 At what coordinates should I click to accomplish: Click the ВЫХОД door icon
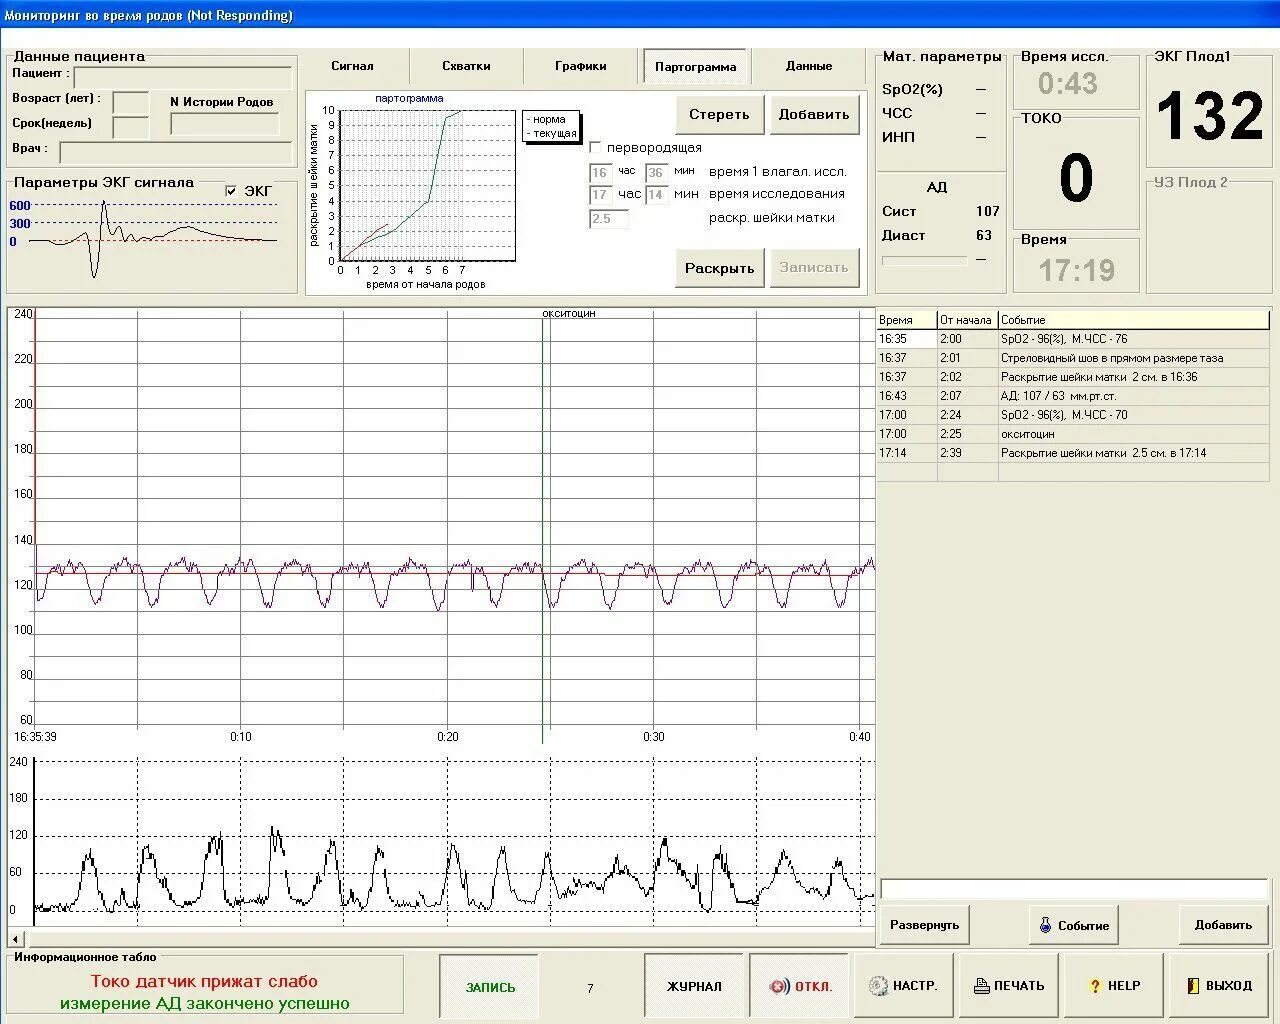[x=1219, y=986]
